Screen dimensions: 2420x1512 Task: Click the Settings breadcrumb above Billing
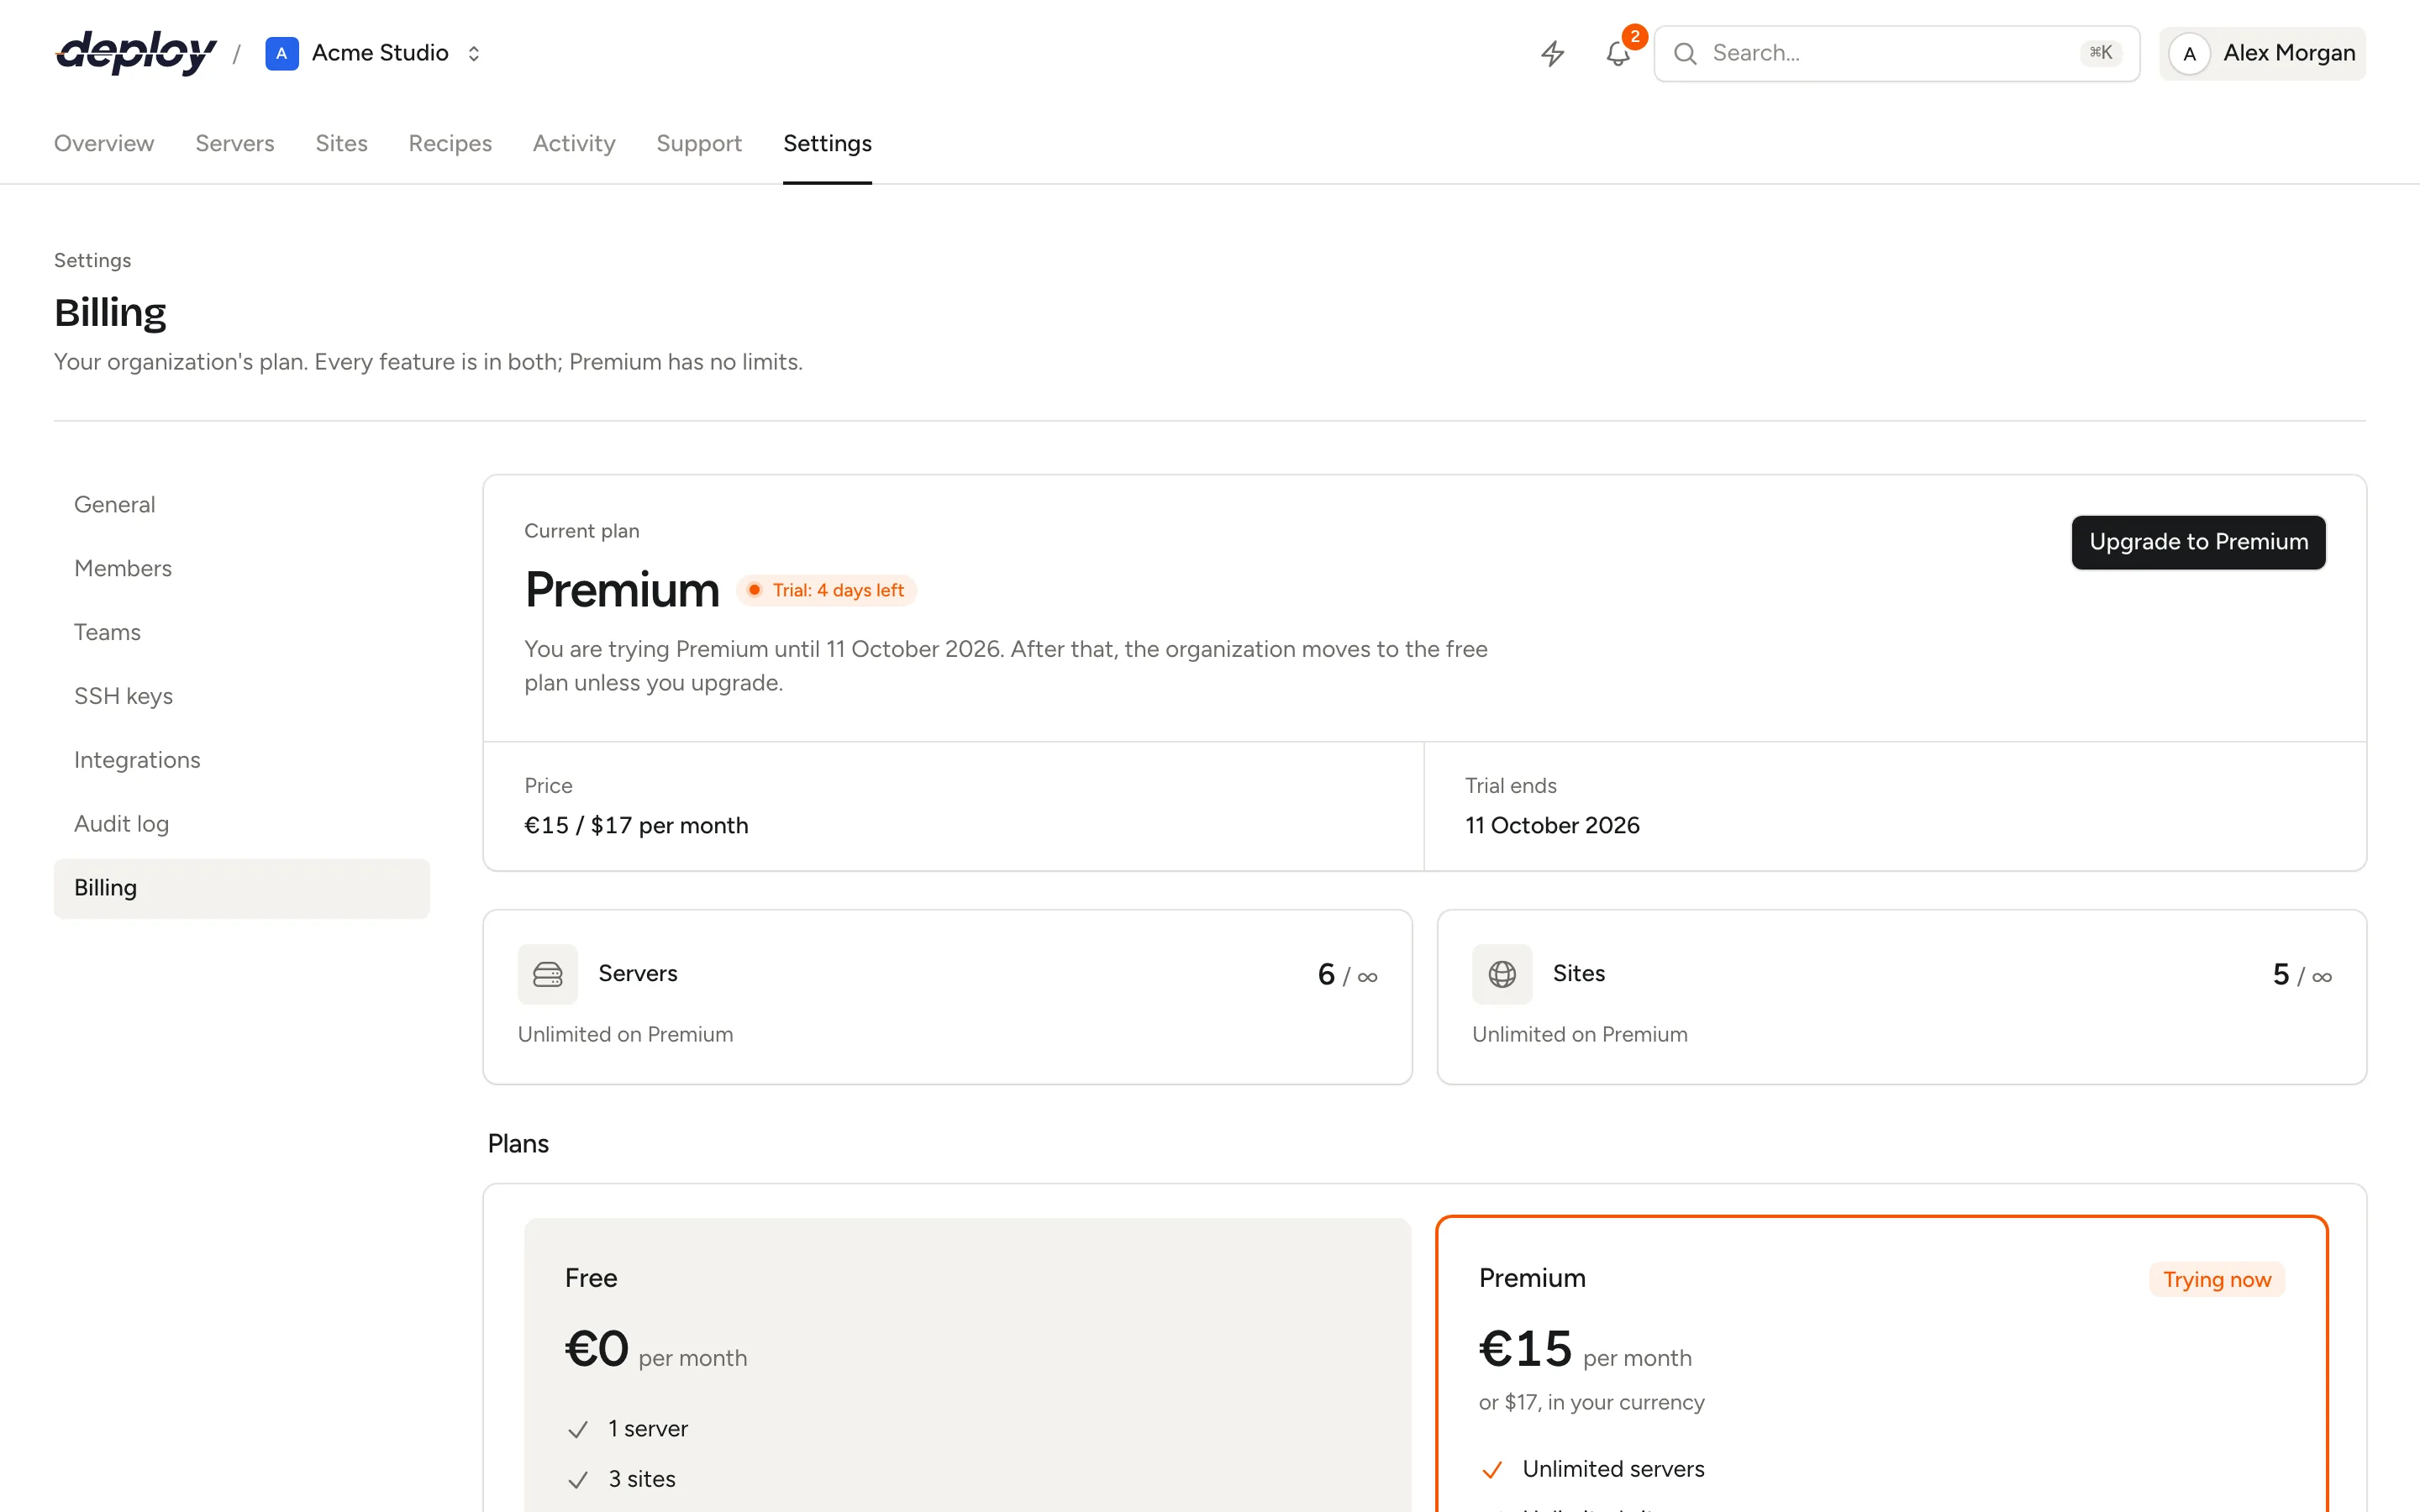click(x=92, y=260)
